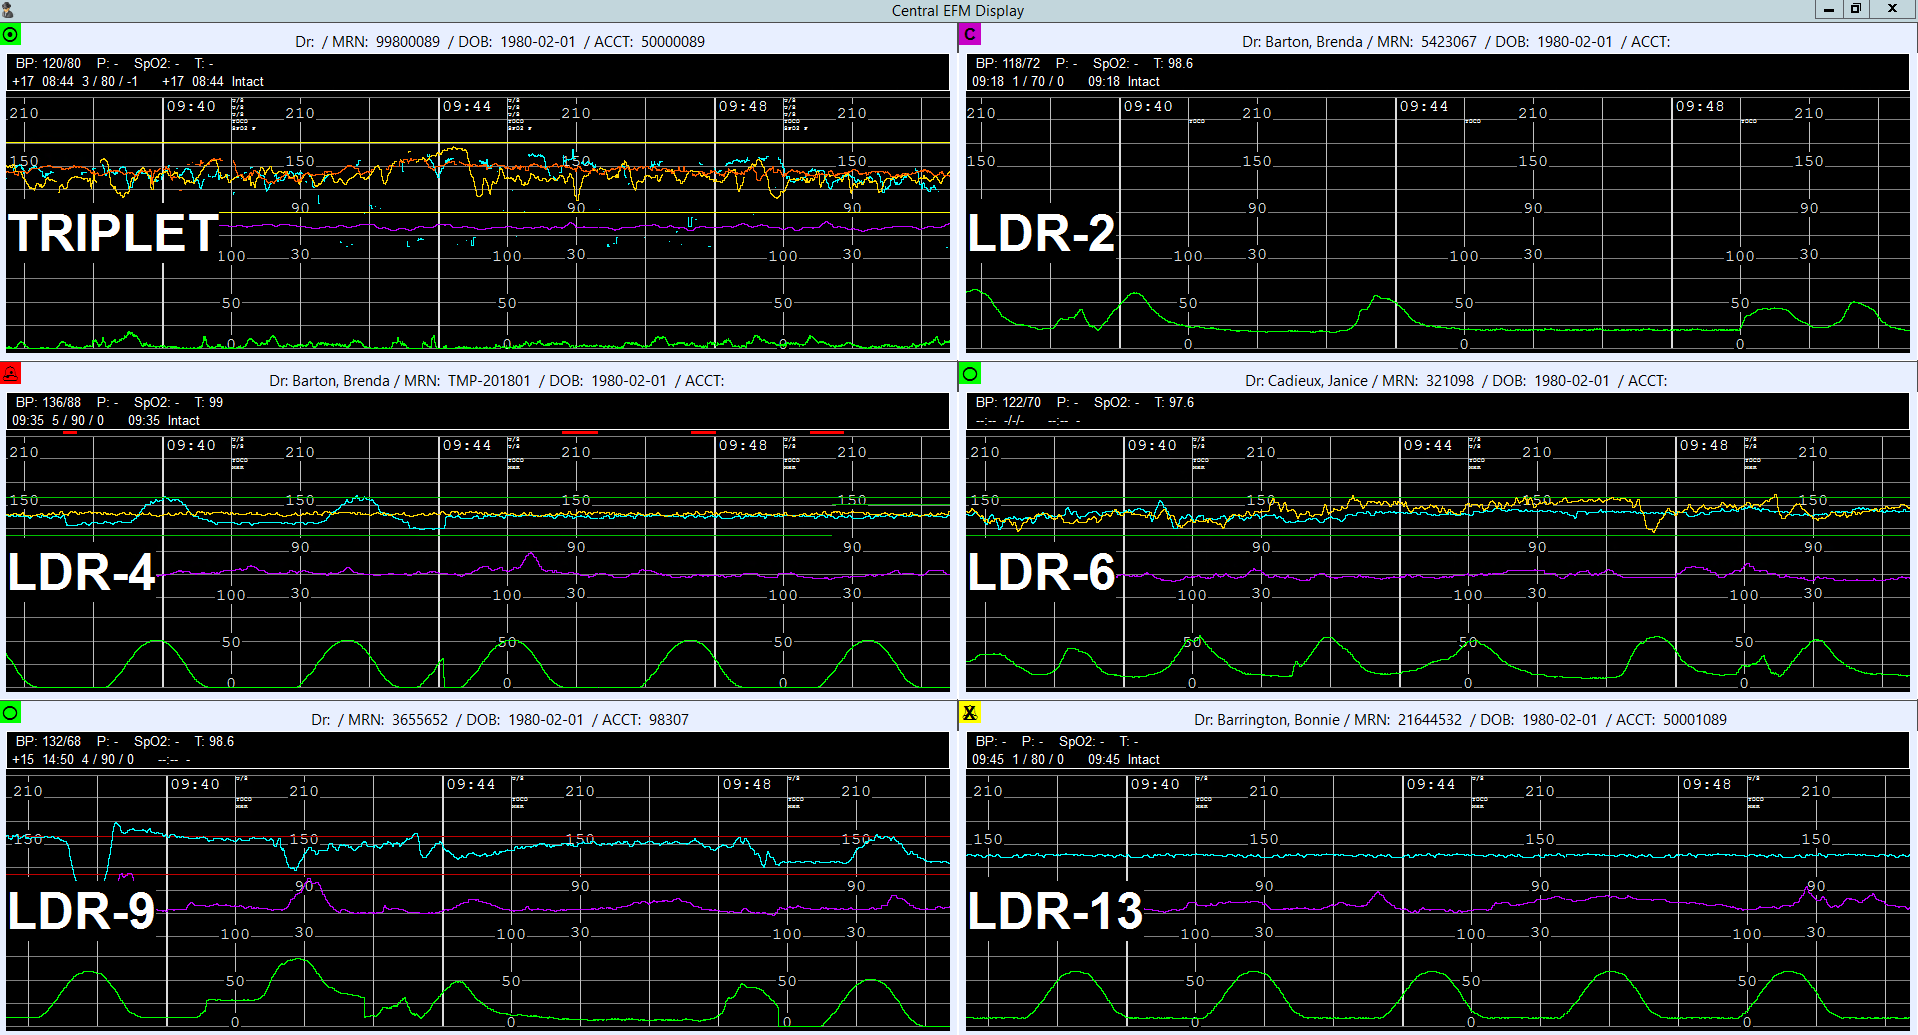Click the green status icon for TRIPLET bed
The width and height of the screenshot is (1918, 1035).
coord(10,35)
